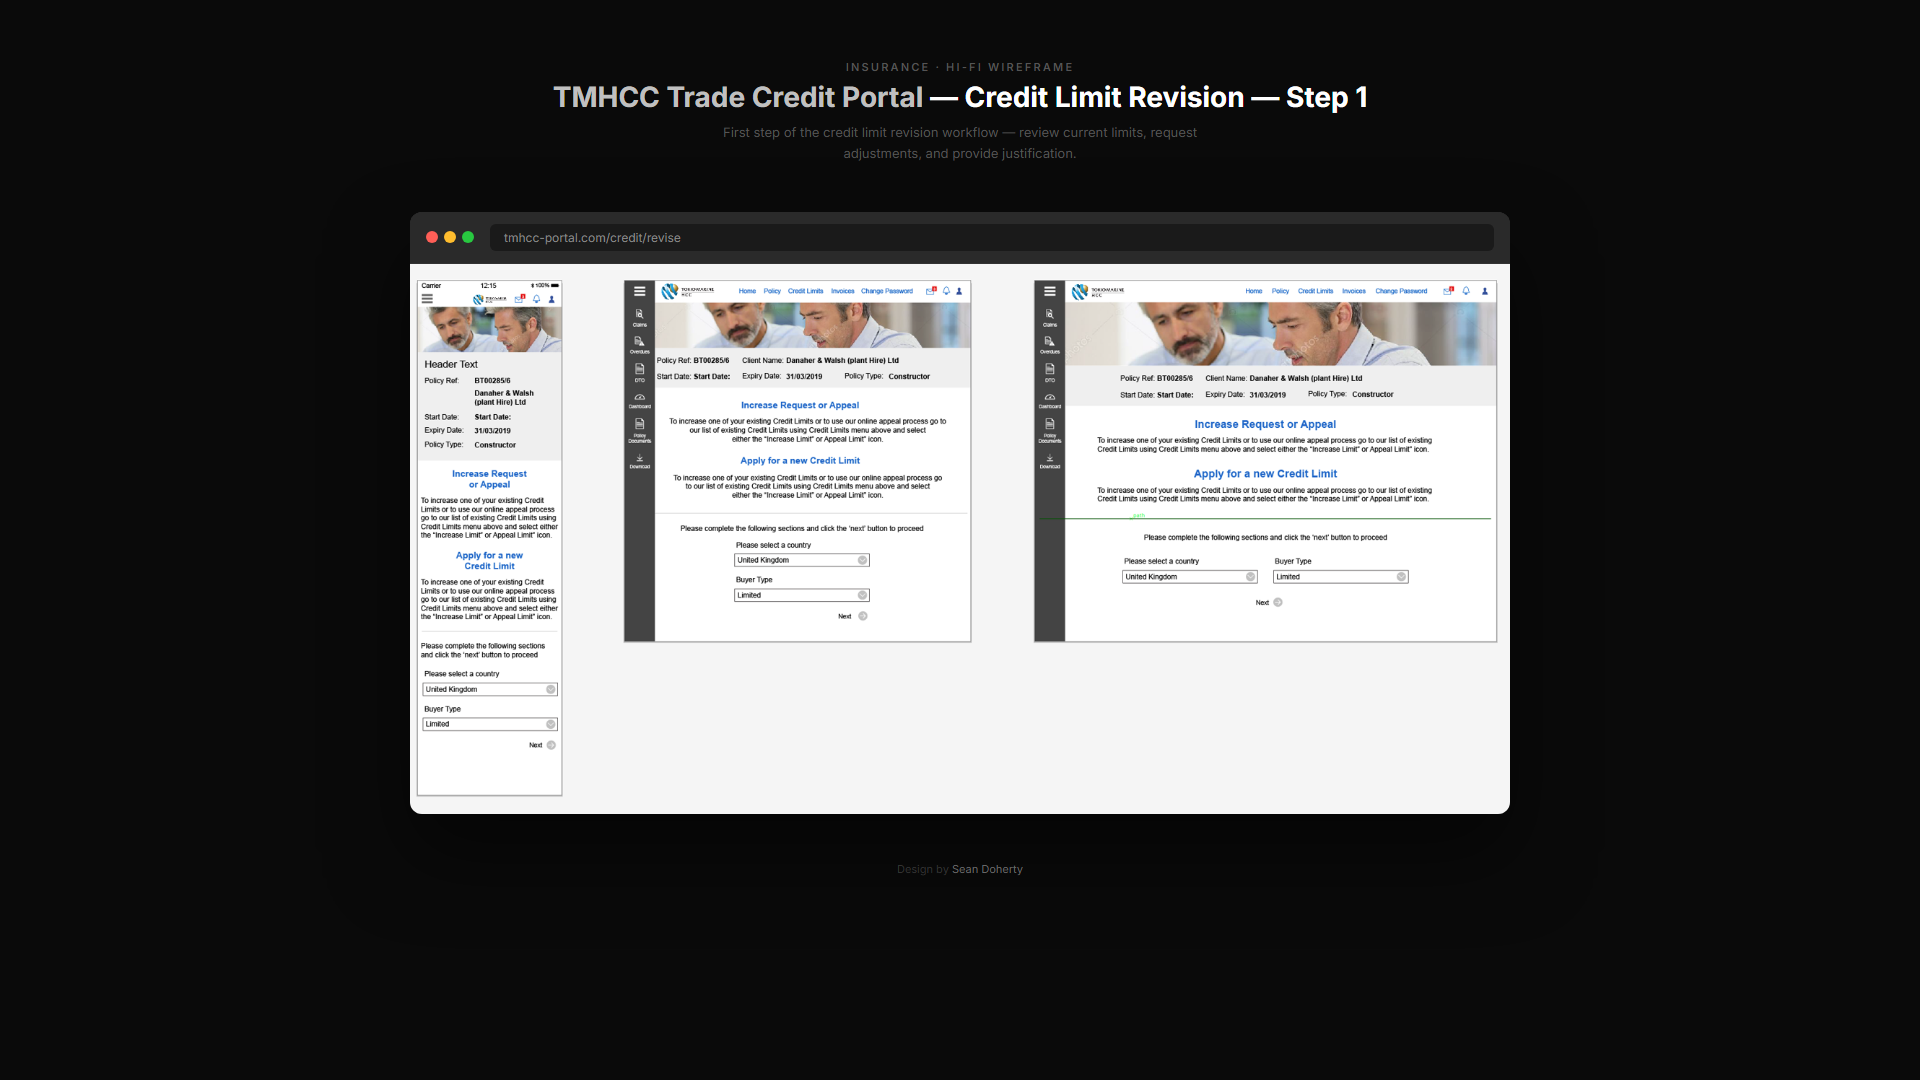Viewport: 1920px width, 1080px height.
Task: Click Download icon in middle wireframe sidebar
Action: pos(639,461)
